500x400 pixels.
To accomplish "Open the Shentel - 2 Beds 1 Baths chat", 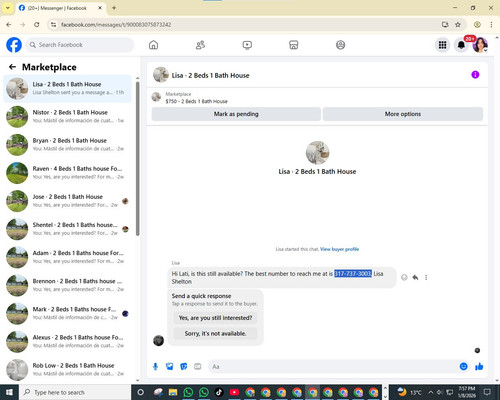I will [x=67, y=229].
